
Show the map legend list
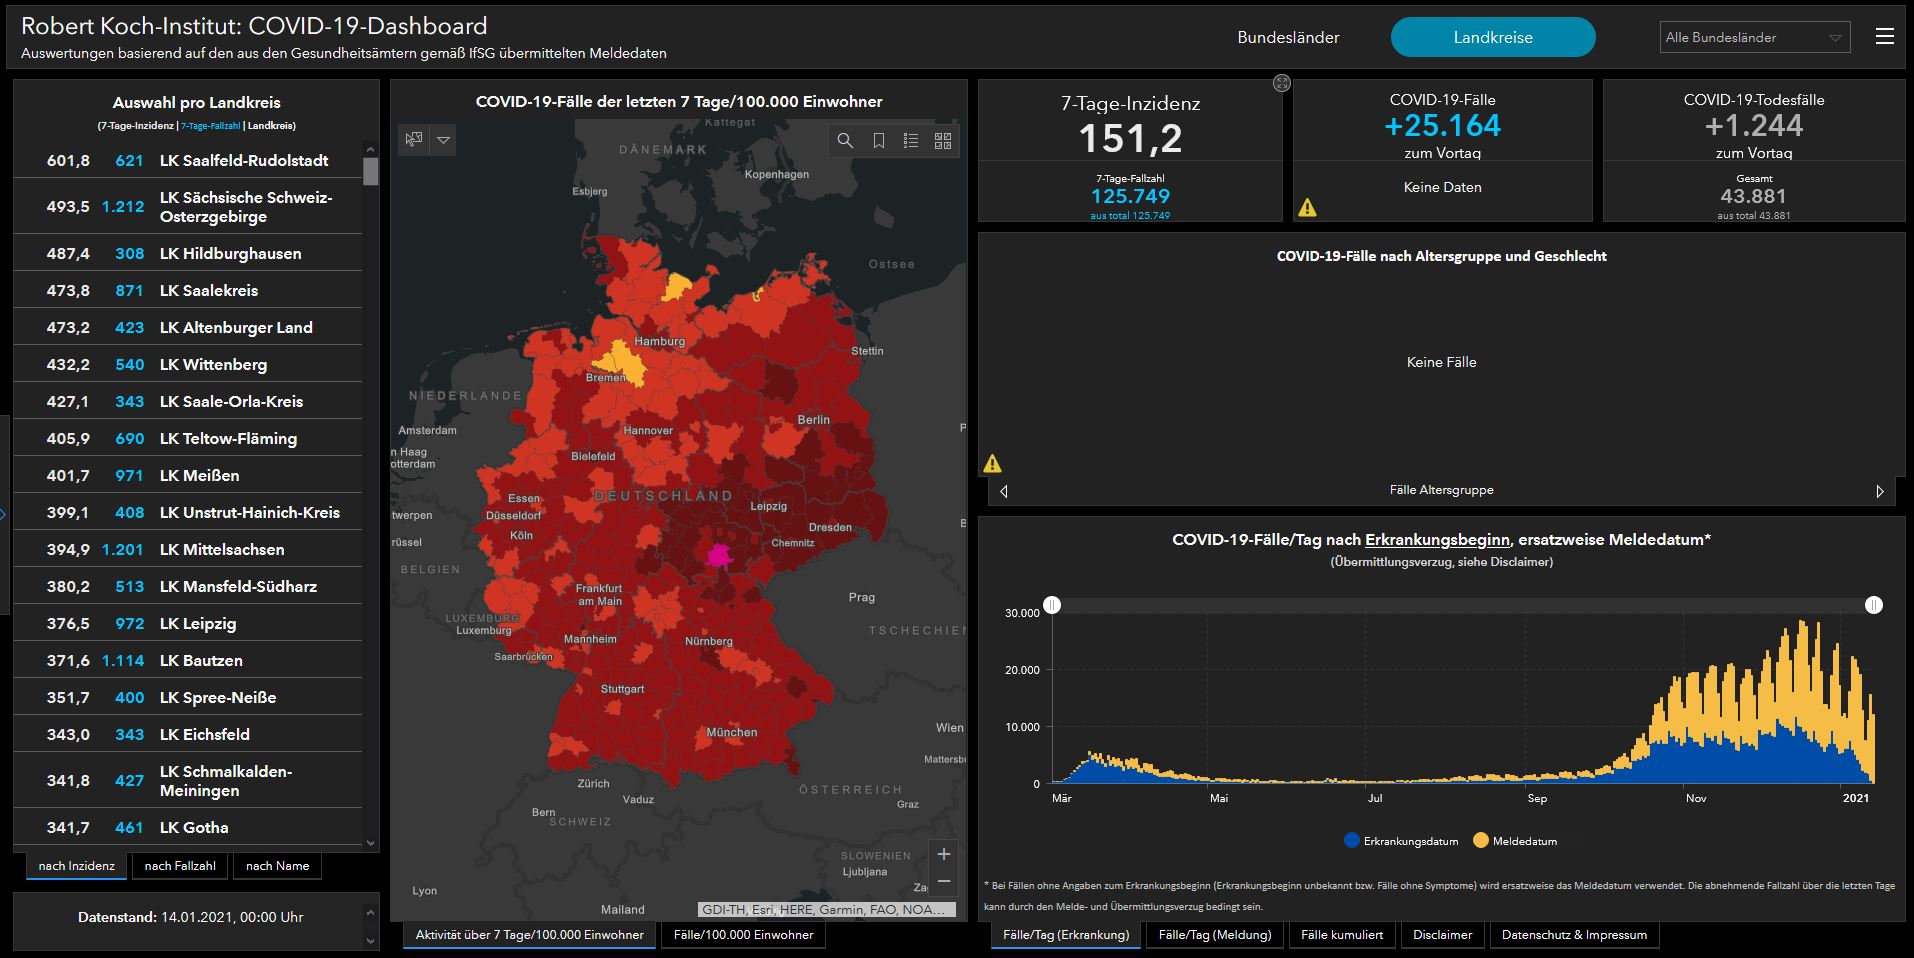point(911,141)
